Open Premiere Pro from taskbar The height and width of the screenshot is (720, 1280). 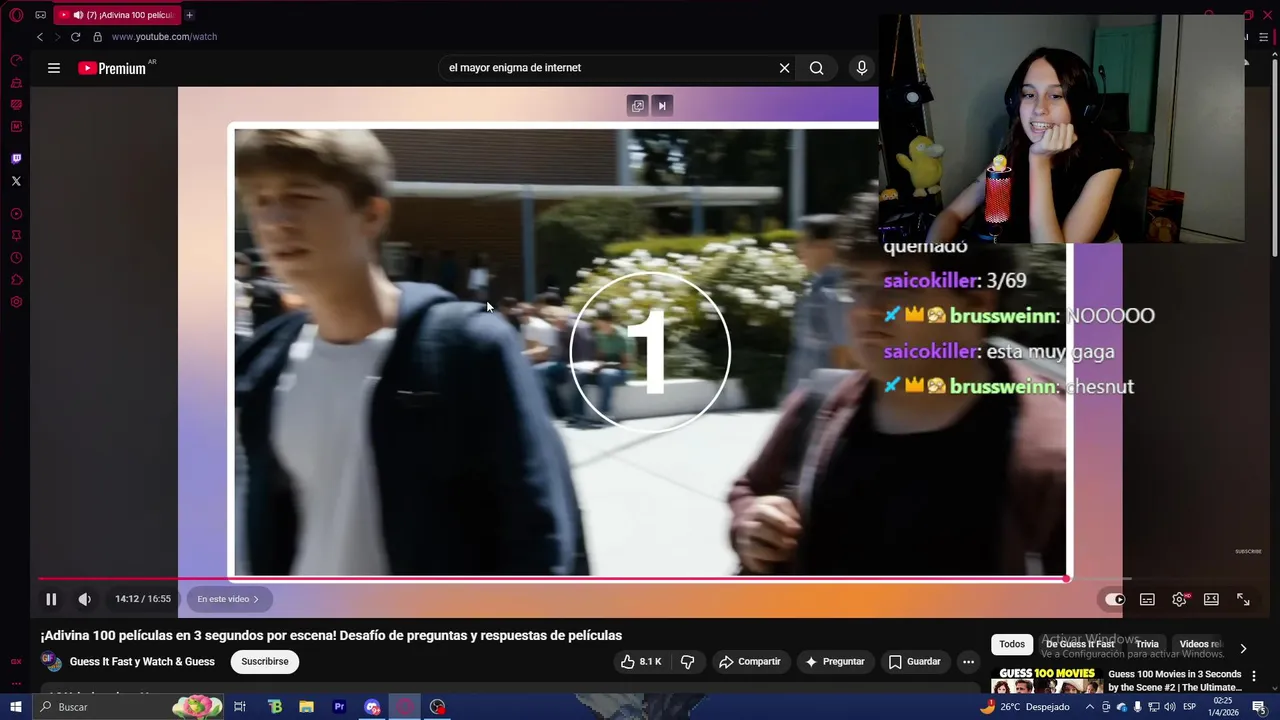(x=339, y=707)
